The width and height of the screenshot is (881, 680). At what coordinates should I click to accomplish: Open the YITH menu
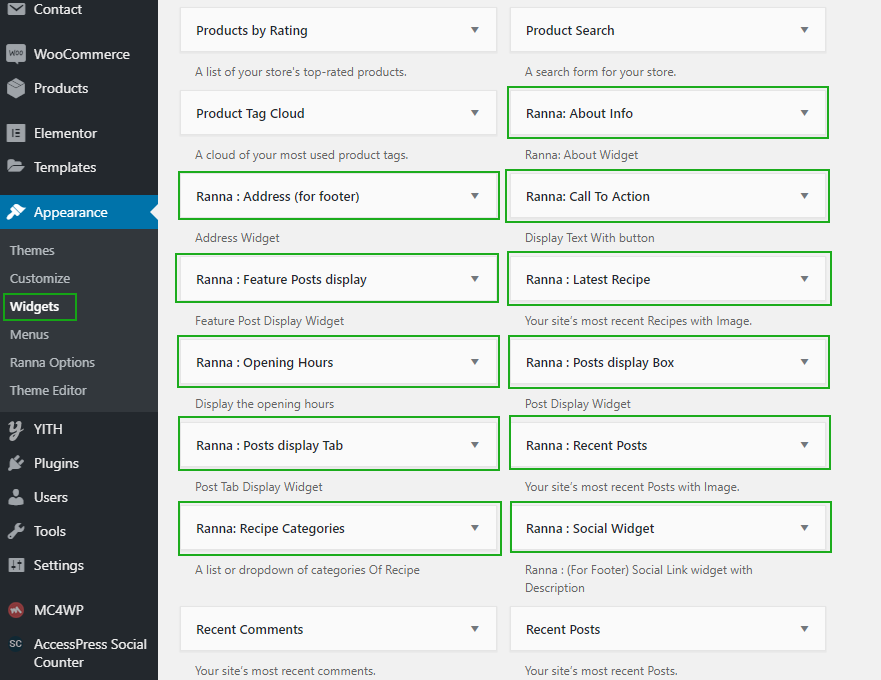[x=48, y=429]
